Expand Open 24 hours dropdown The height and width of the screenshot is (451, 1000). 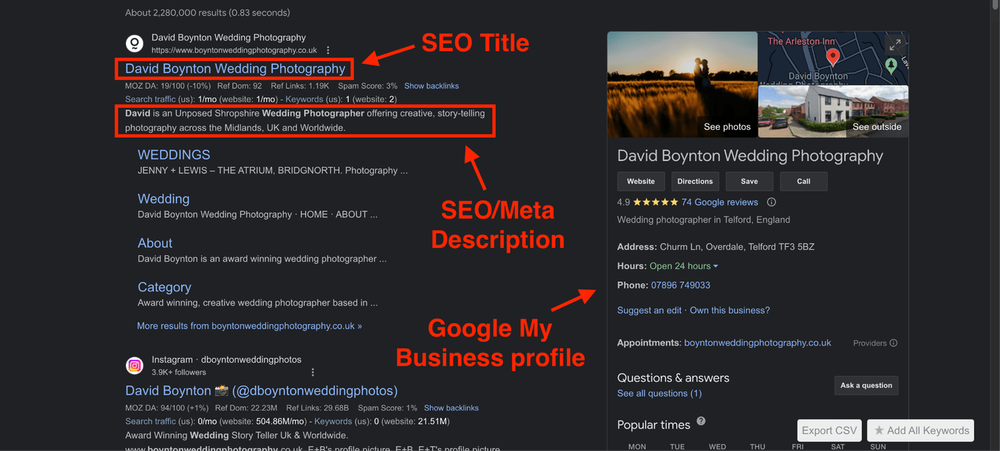(684, 266)
